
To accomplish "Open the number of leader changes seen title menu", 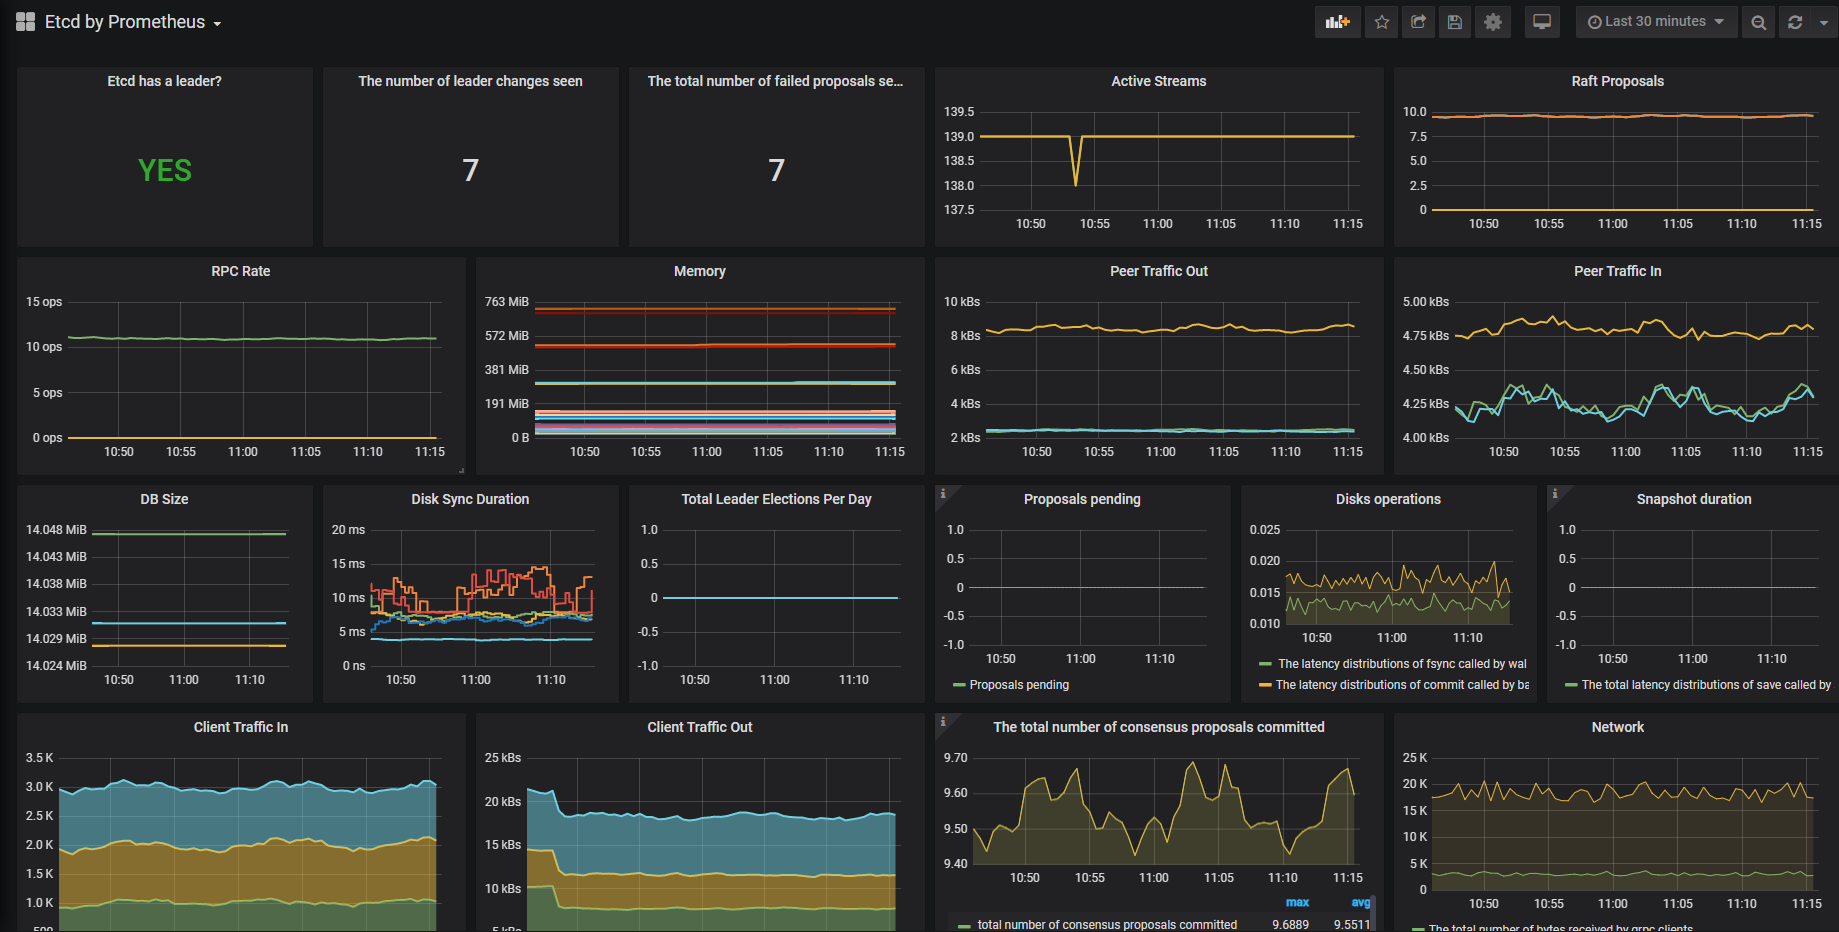I will pos(470,81).
